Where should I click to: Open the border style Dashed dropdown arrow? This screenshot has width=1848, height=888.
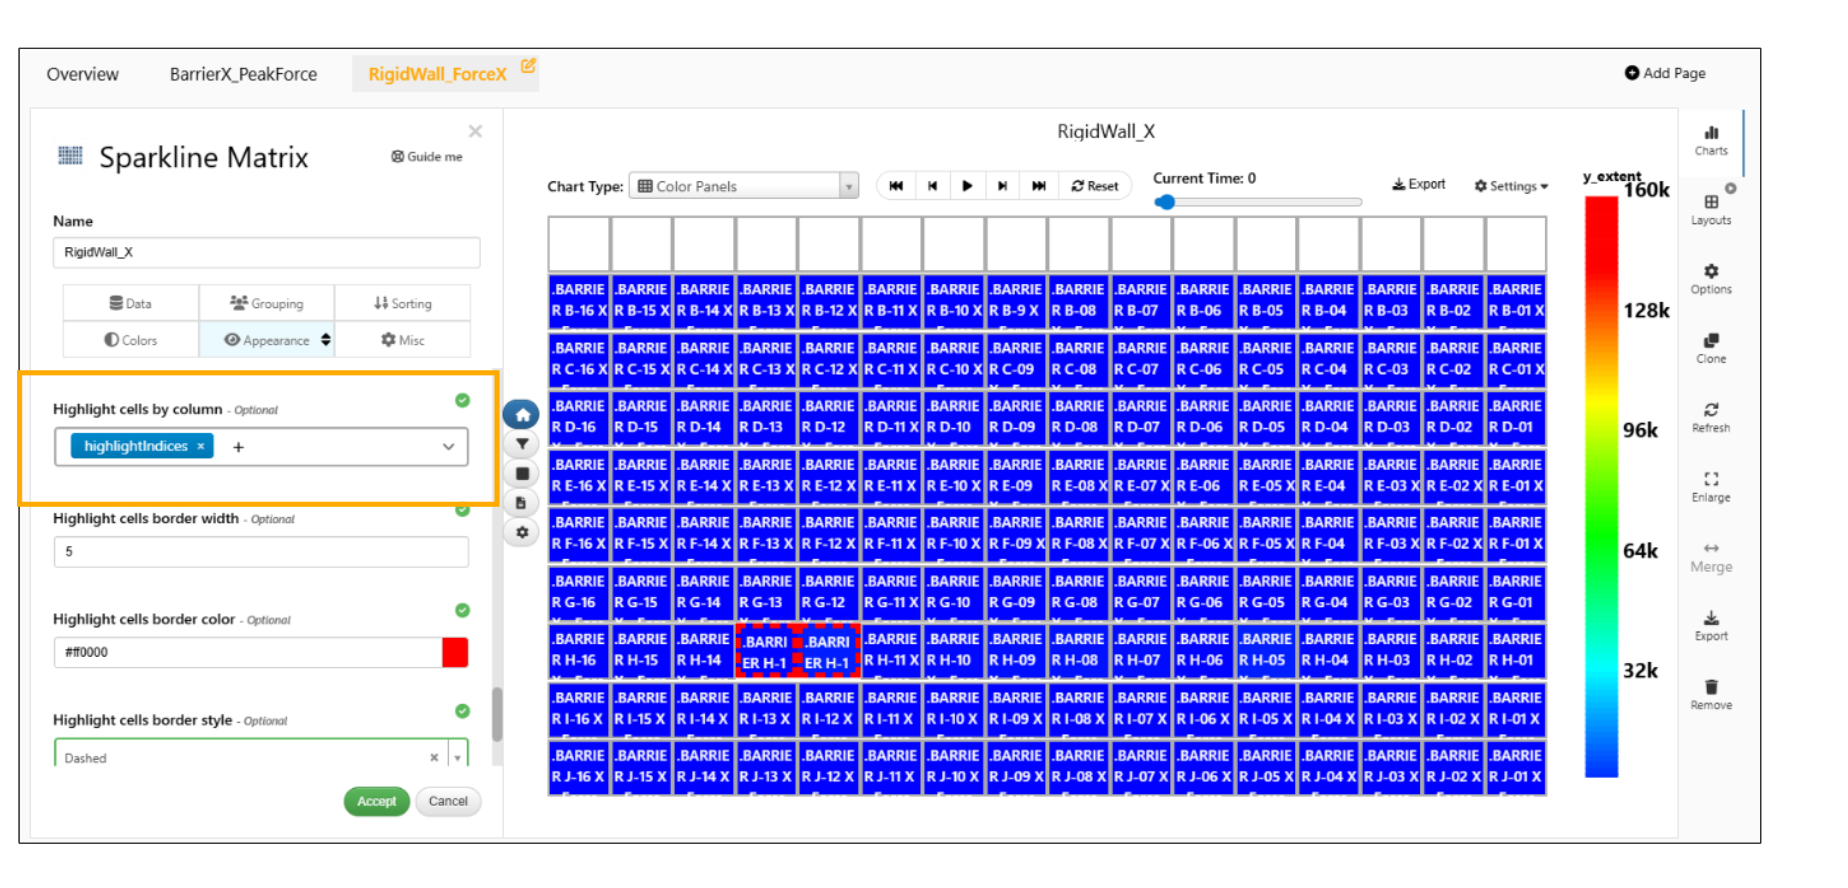click(x=458, y=758)
